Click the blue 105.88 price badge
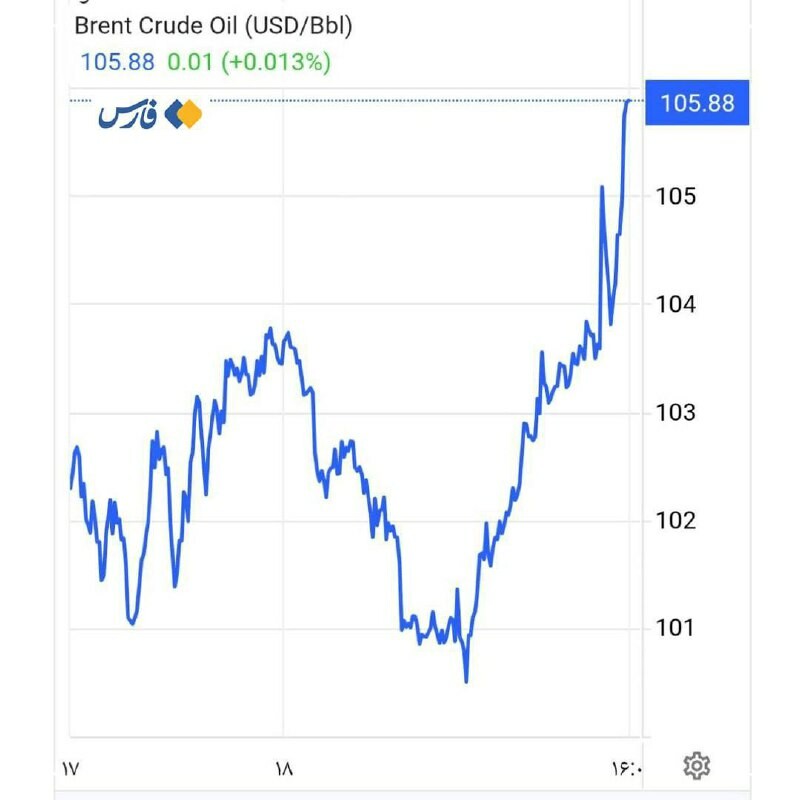 coord(697,103)
